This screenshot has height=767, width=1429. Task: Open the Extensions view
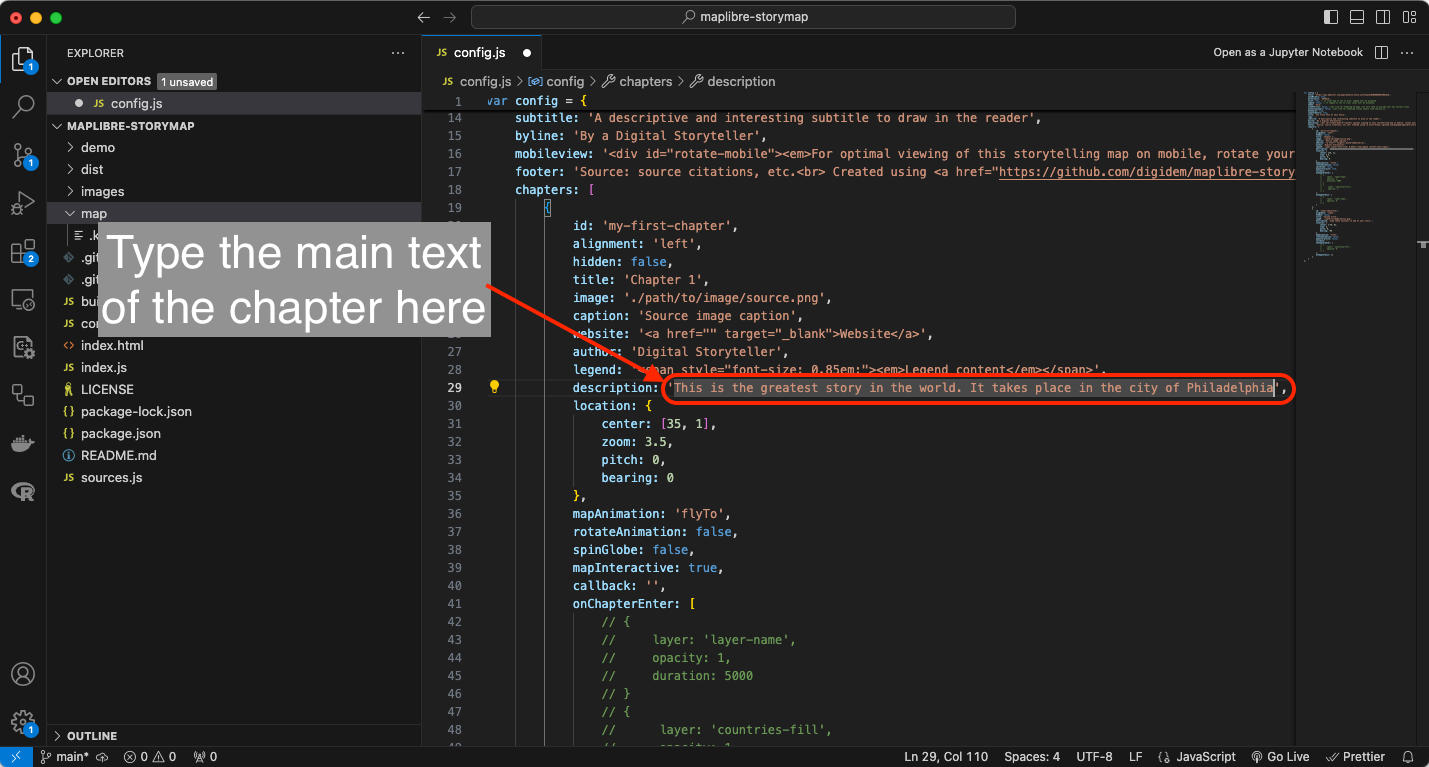[x=23, y=252]
